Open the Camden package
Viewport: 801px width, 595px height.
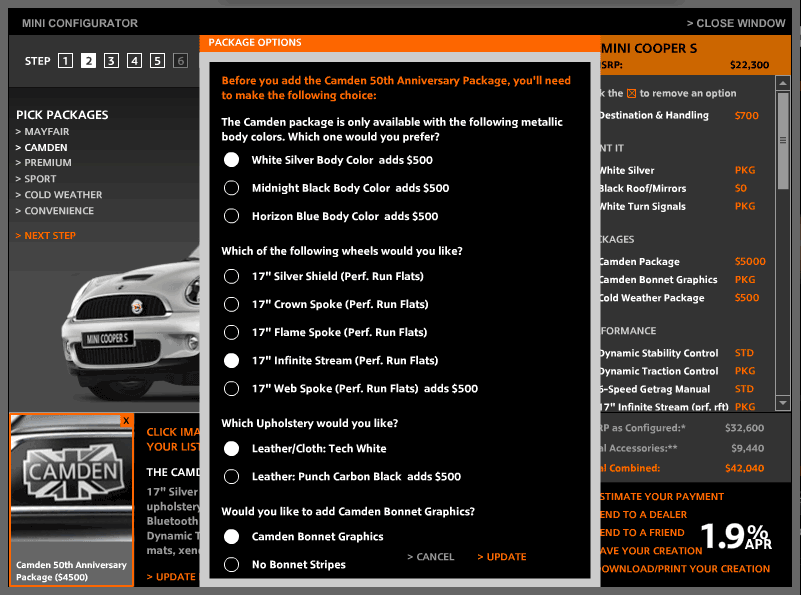41,148
